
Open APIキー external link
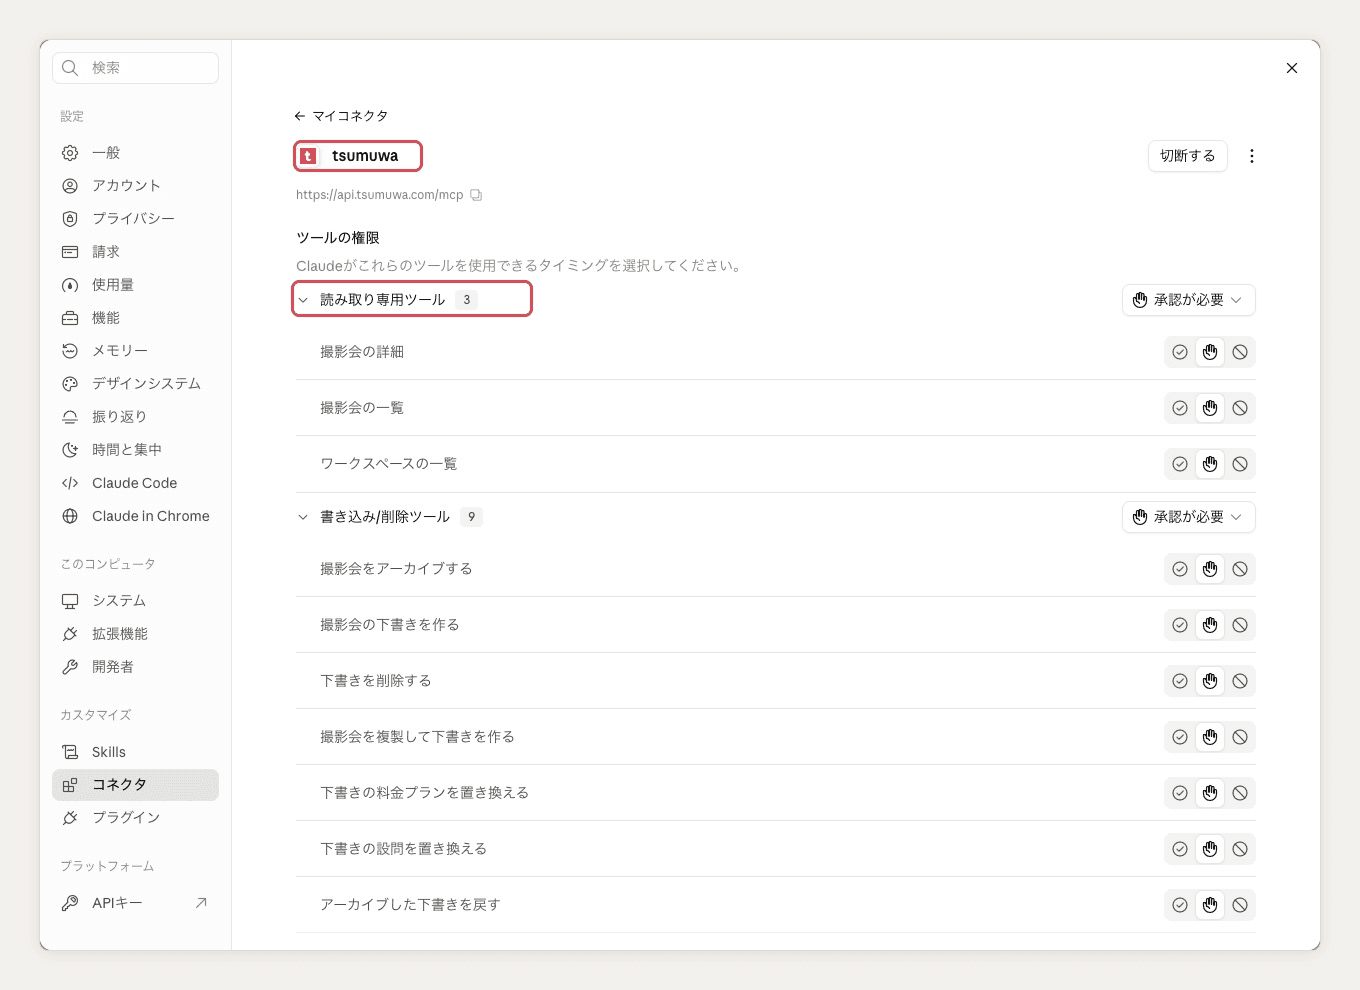click(135, 903)
